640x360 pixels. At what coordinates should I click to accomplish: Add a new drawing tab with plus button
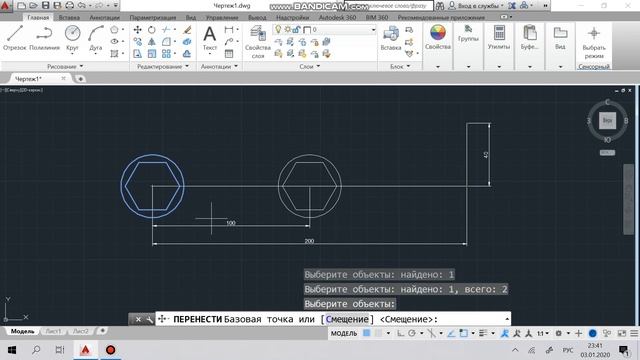click(x=80, y=79)
